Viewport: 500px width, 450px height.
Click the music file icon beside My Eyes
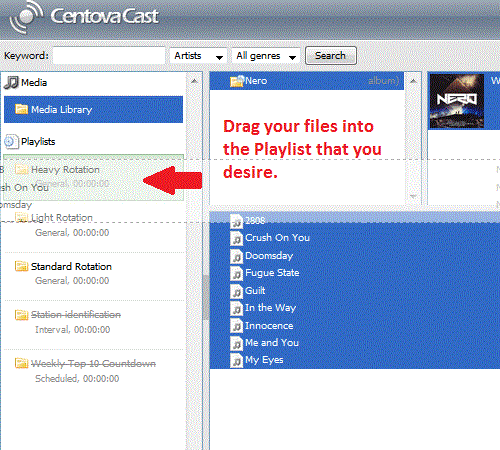237,361
